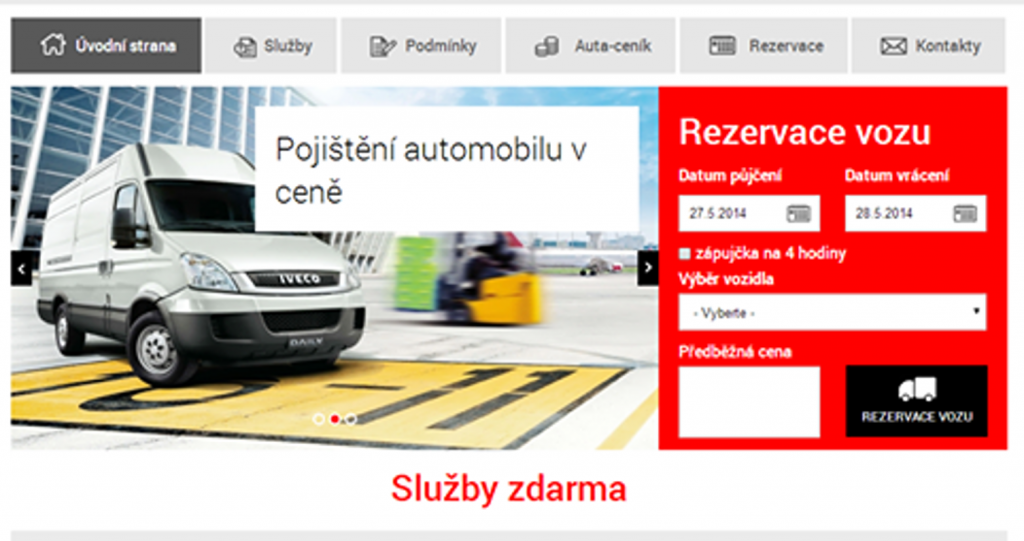1024x541 pixels.
Task: Show previous slide with left arrow
Action: [21, 268]
